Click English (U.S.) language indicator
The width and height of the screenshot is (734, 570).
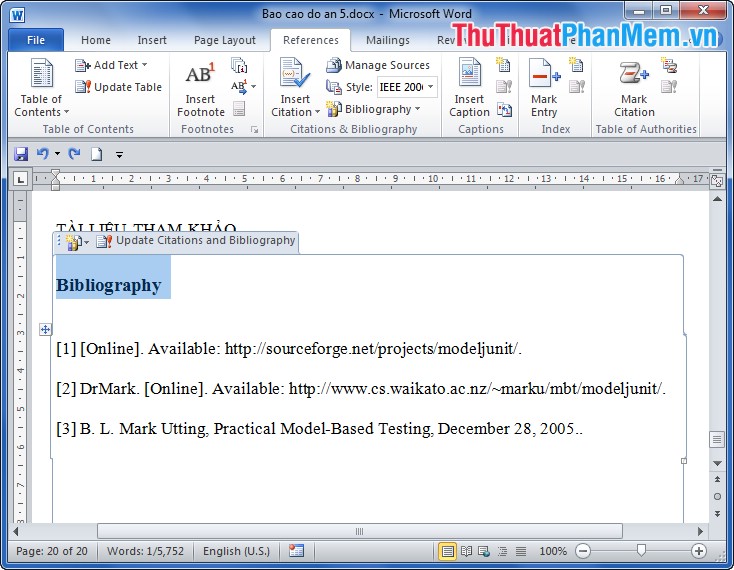[236, 551]
